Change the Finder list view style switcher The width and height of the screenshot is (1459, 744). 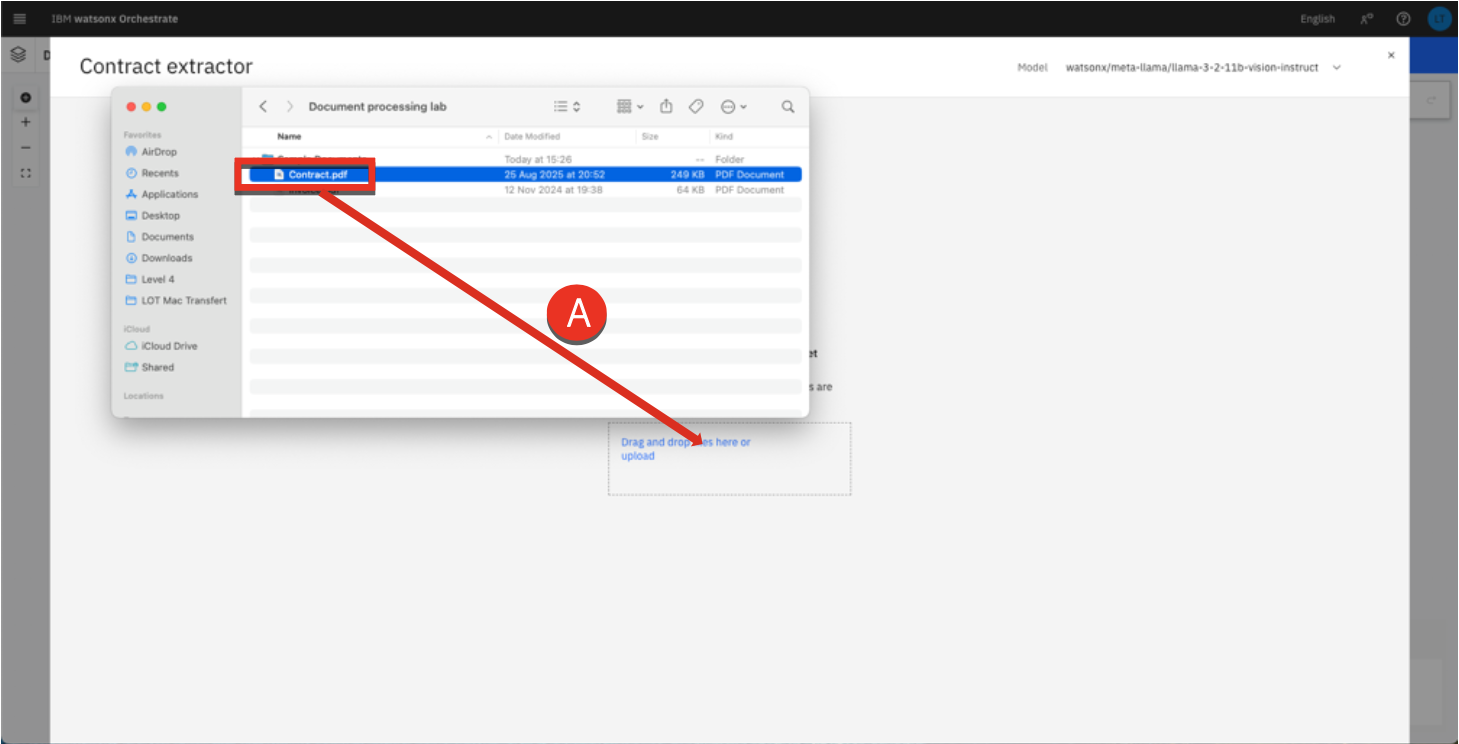(567, 107)
